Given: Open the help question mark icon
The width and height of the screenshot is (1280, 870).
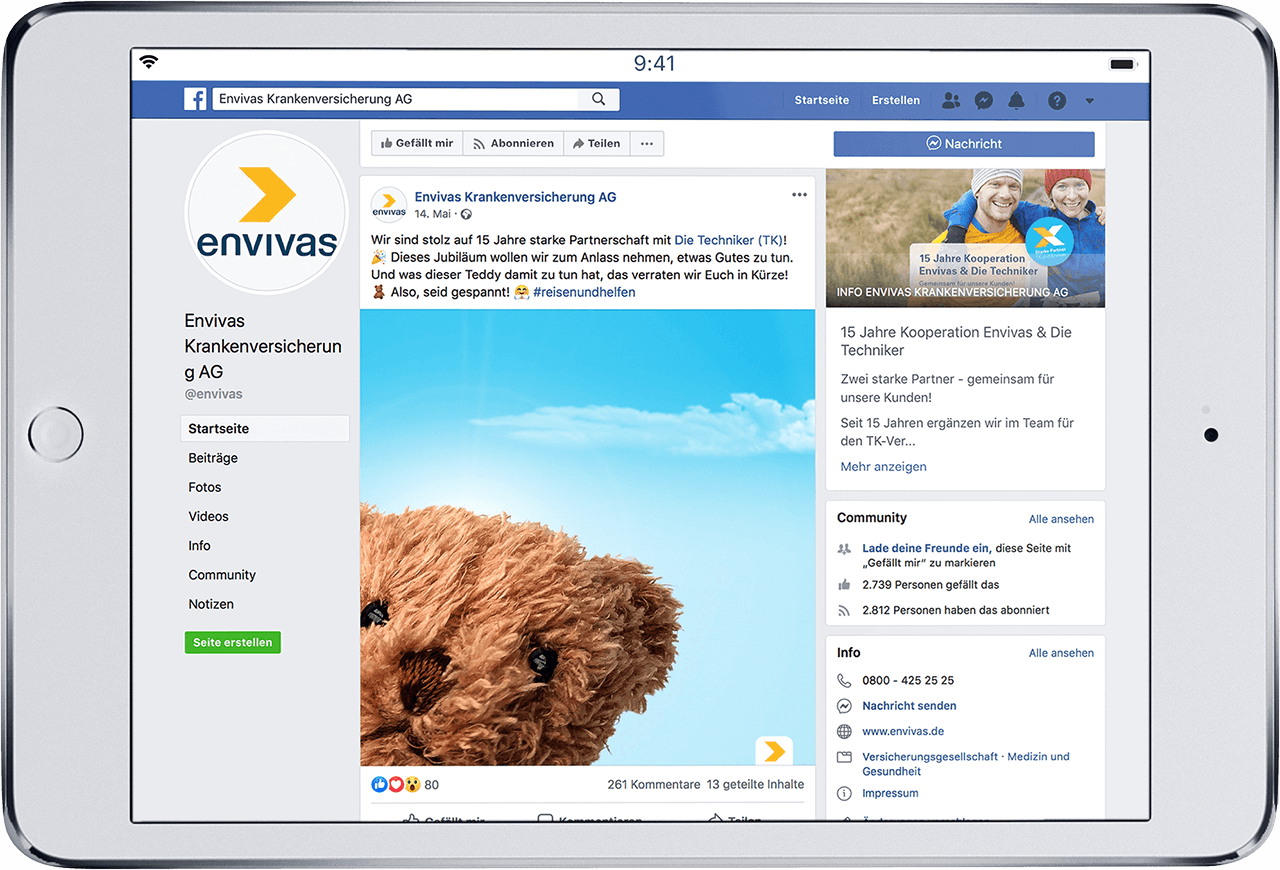Looking at the screenshot, I should 1057,100.
